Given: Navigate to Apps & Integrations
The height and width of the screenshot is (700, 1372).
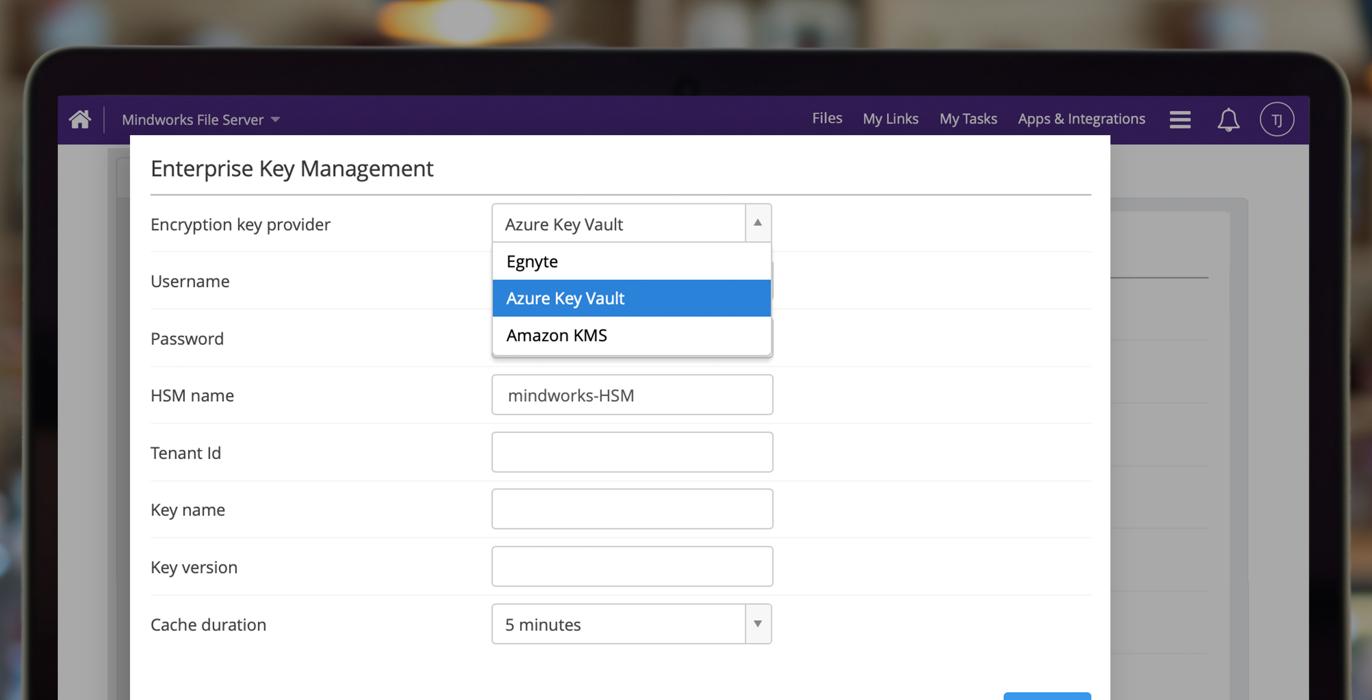Looking at the screenshot, I should 1081,119.
